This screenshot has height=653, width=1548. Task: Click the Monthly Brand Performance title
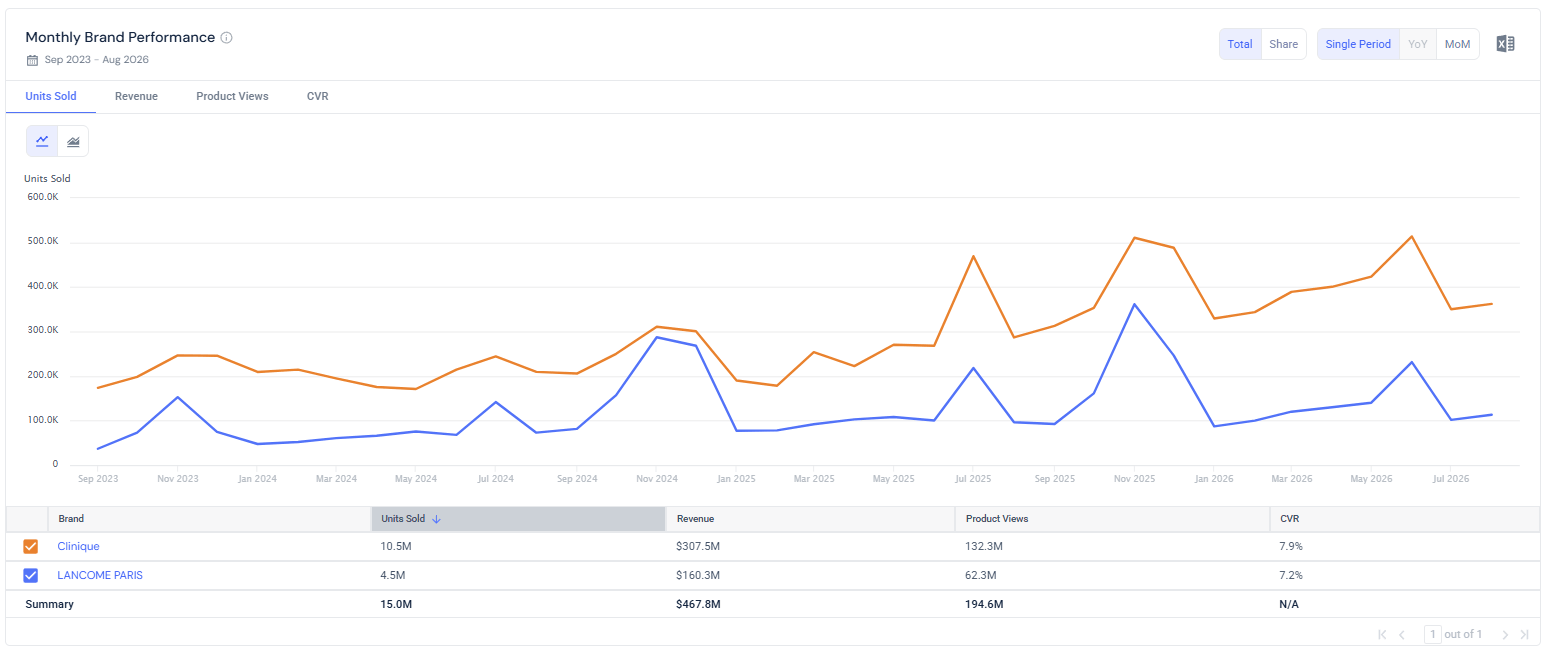coord(120,37)
